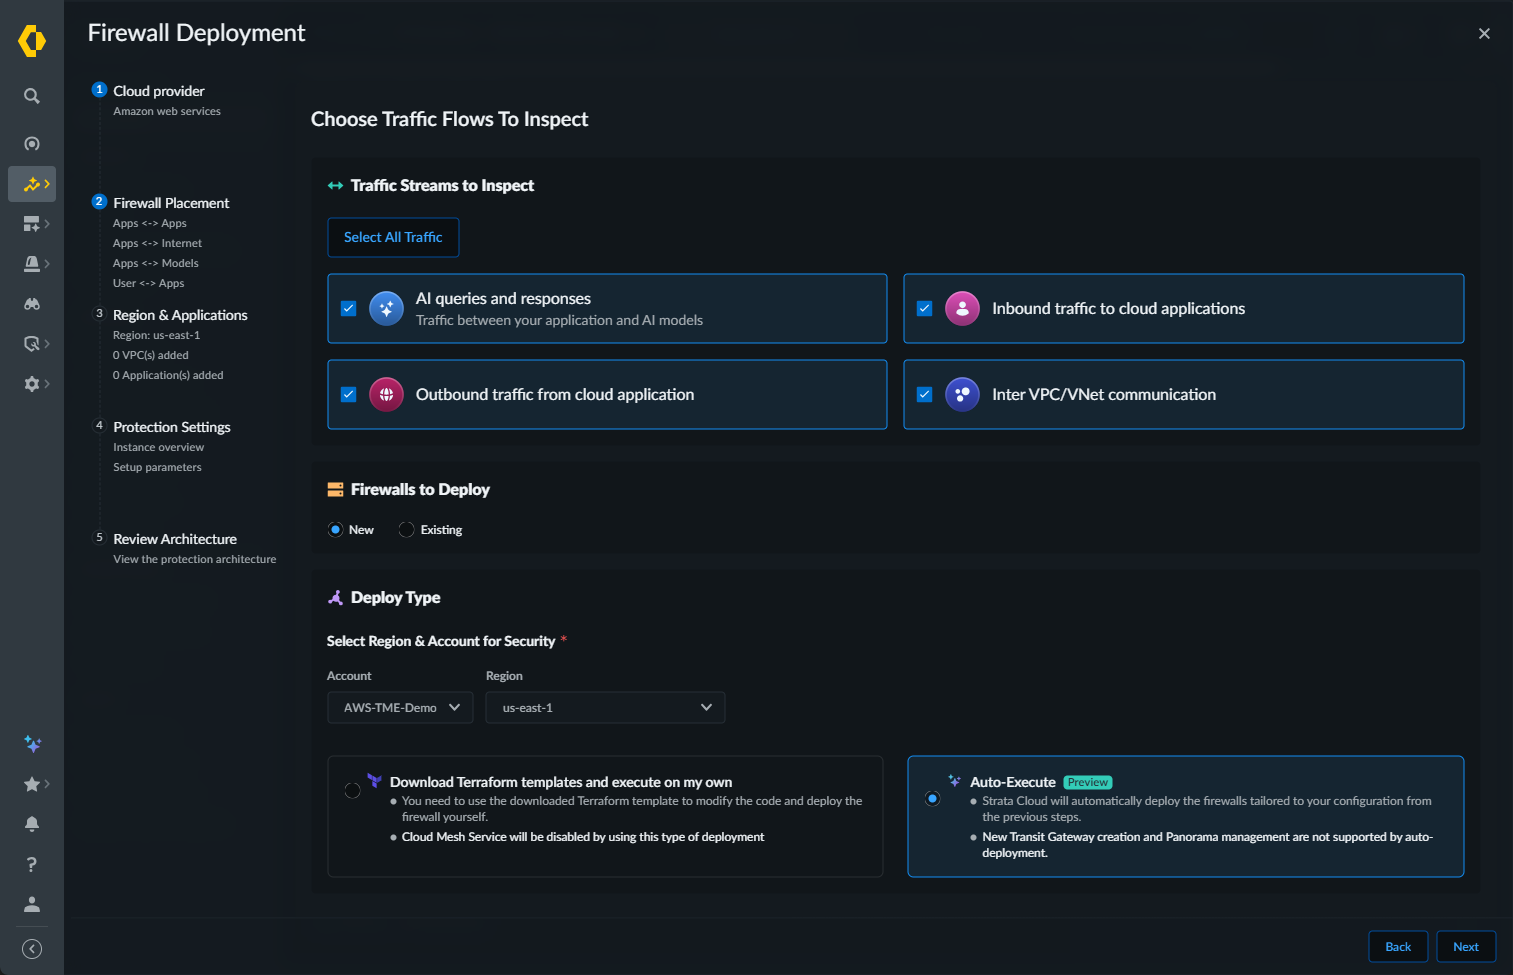Choose Download Terraform templates radio option
Viewport: 1513px width, 975px height.
coord(353,790)
